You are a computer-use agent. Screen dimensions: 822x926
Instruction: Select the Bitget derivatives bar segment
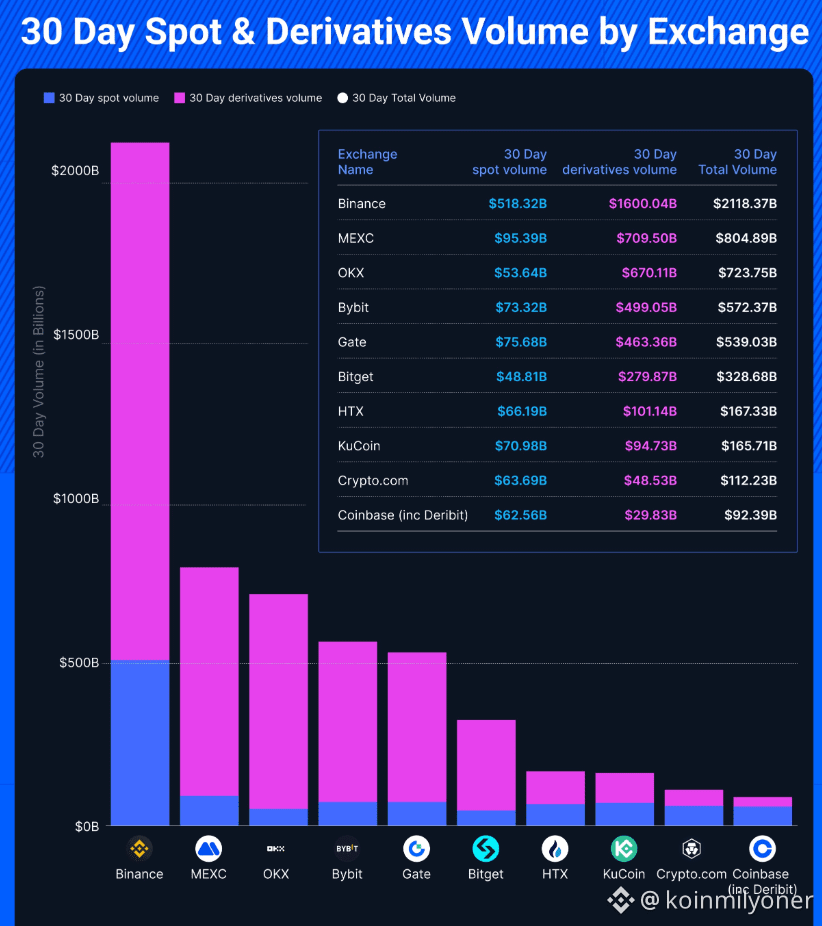point(486,765)
